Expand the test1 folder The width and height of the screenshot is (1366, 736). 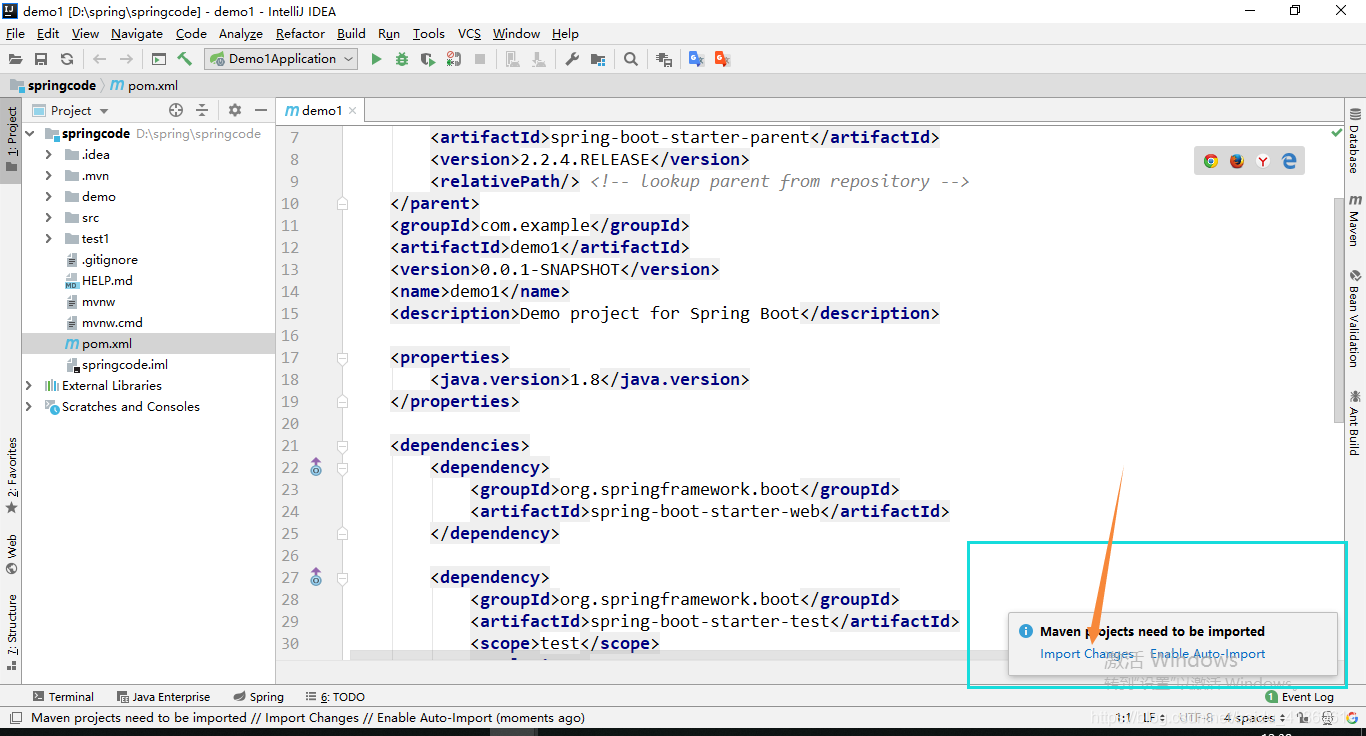(48, 239)
